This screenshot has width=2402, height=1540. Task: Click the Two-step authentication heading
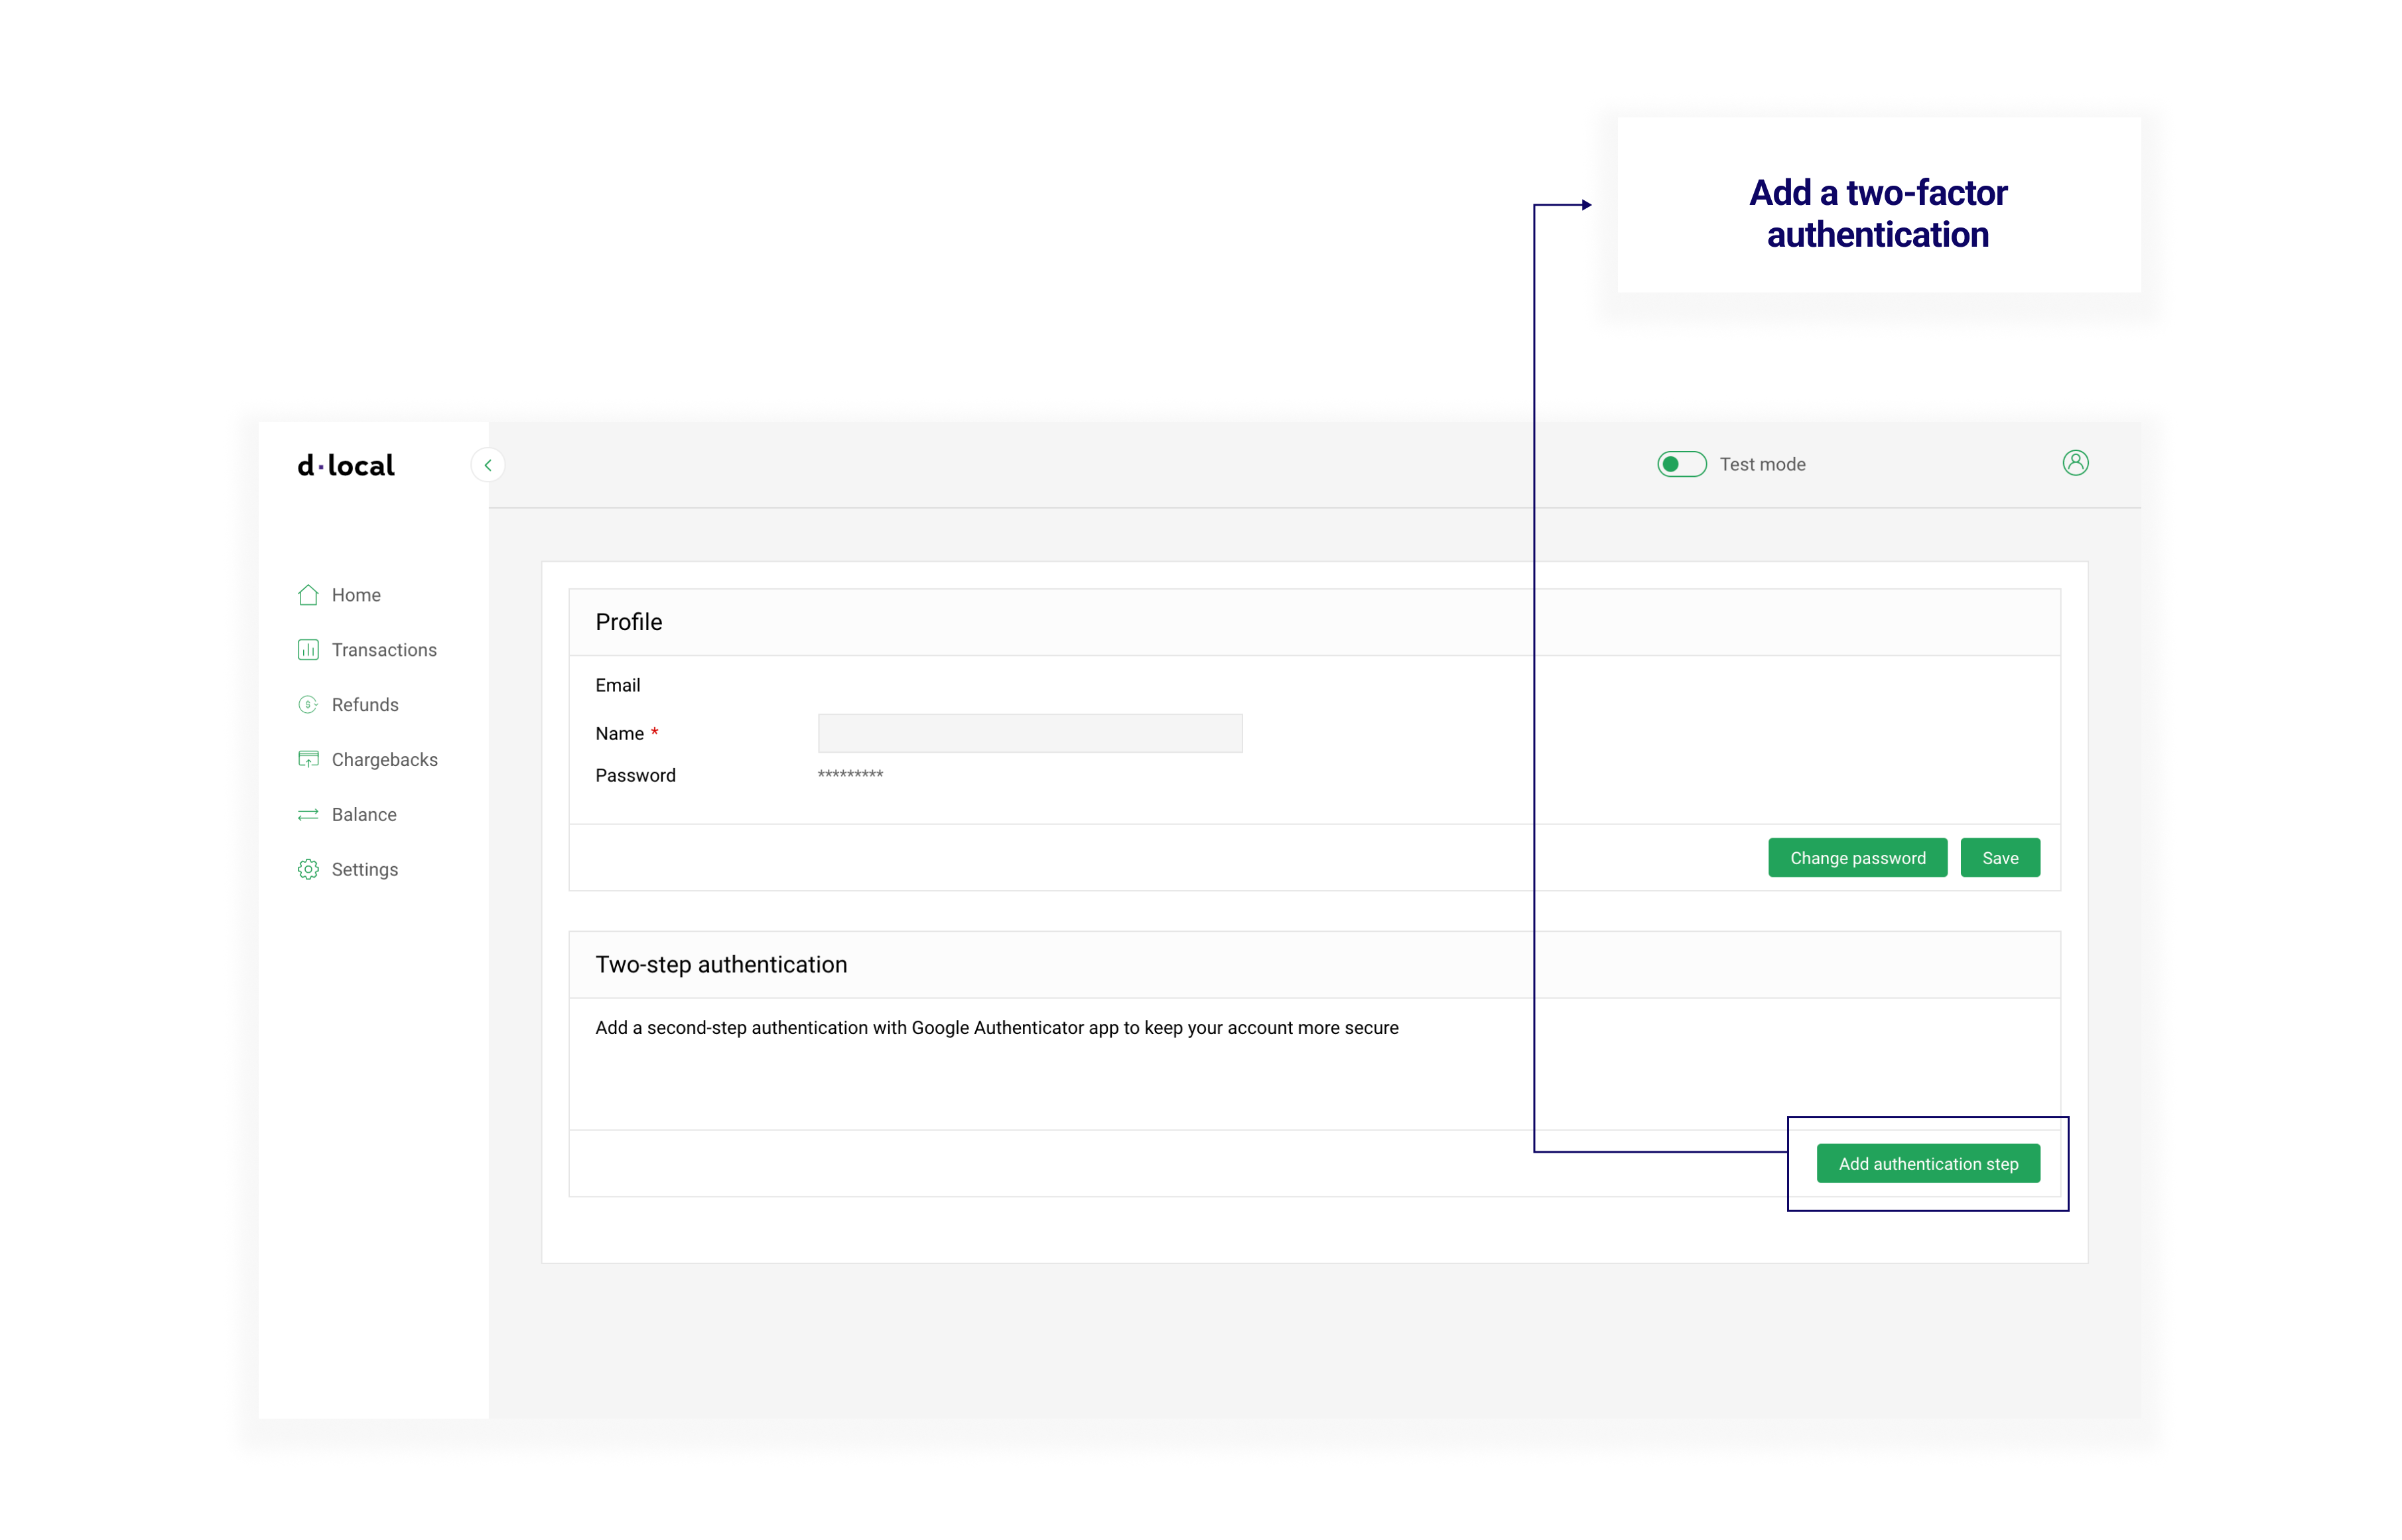click(721, 965)
